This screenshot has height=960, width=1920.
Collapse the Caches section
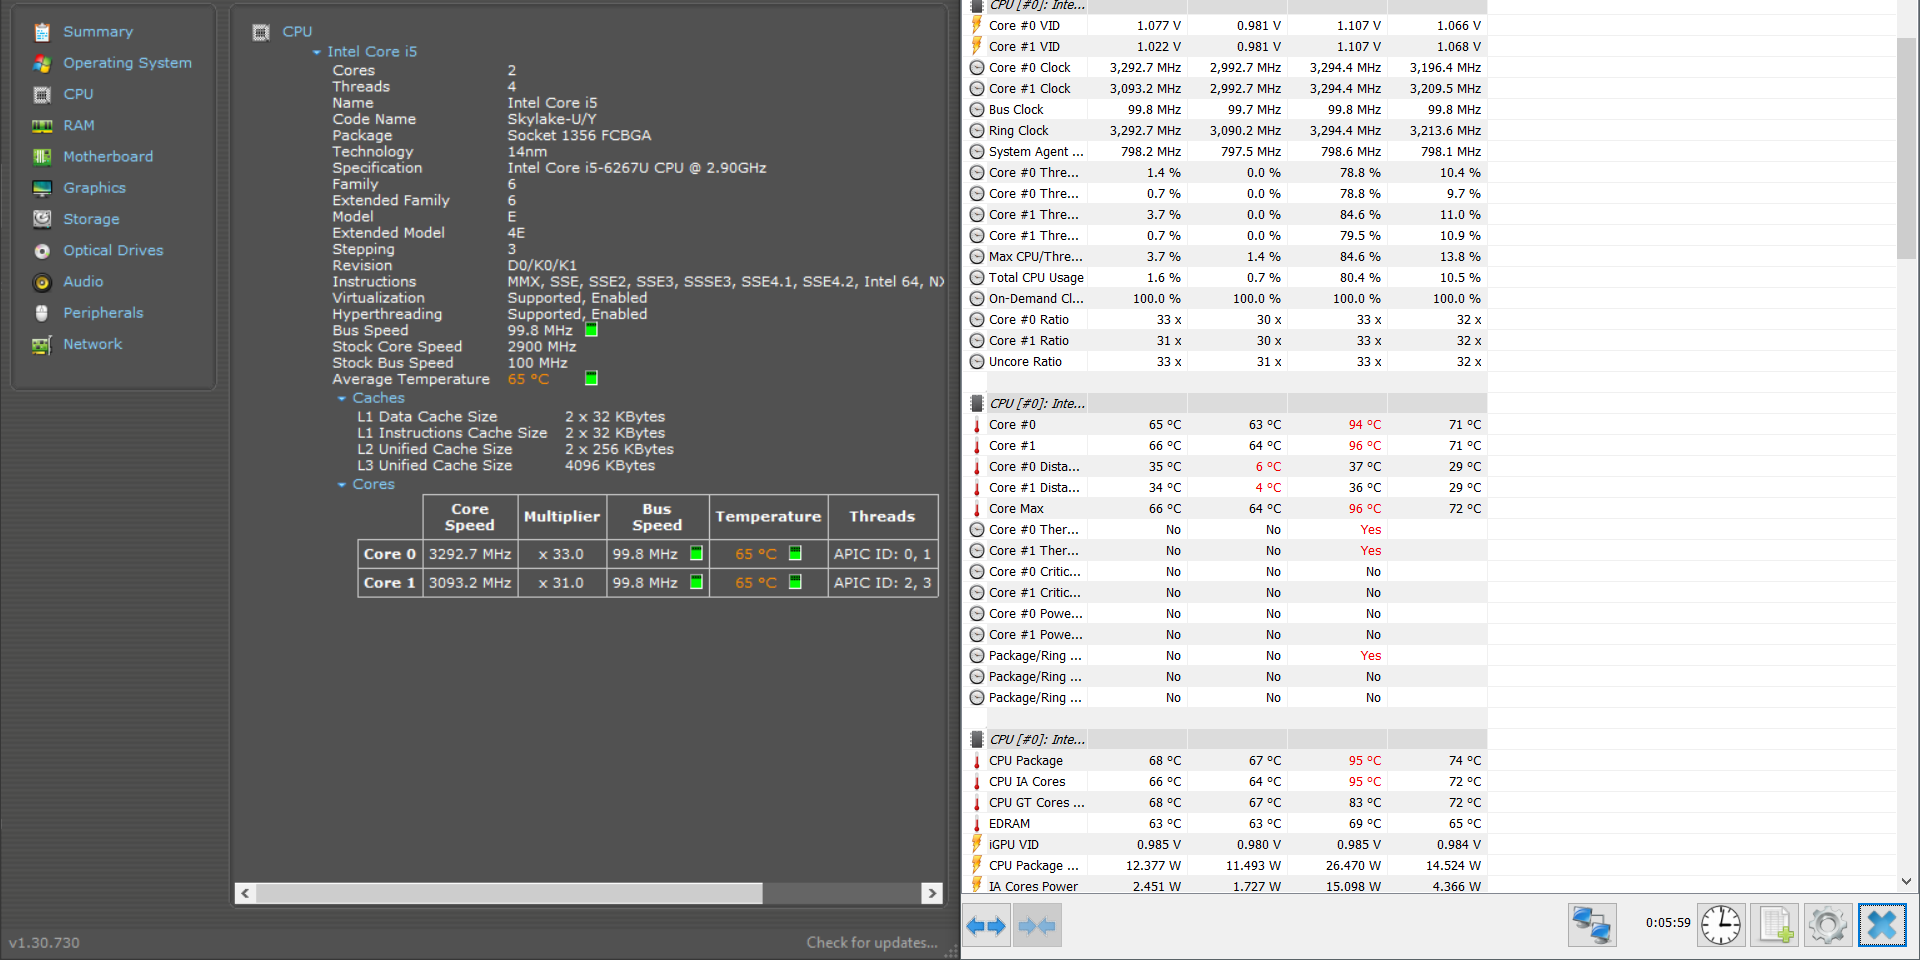342,398
